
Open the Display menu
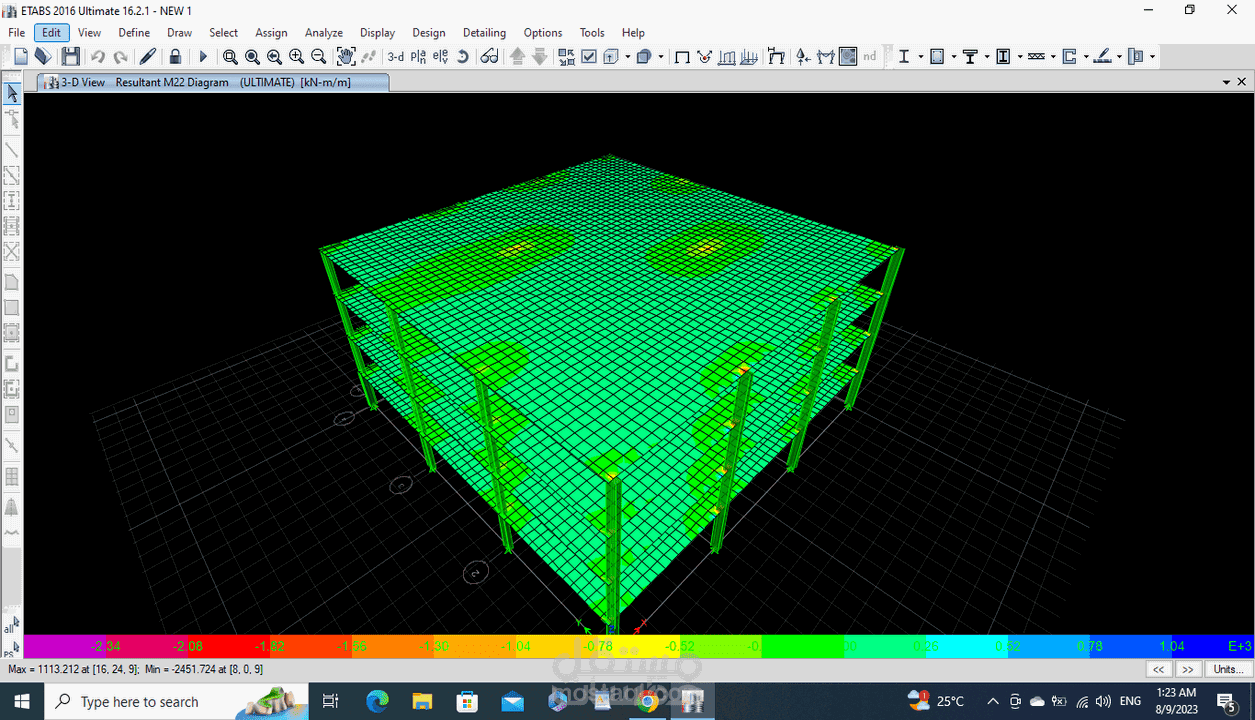[x=377, y=33]
